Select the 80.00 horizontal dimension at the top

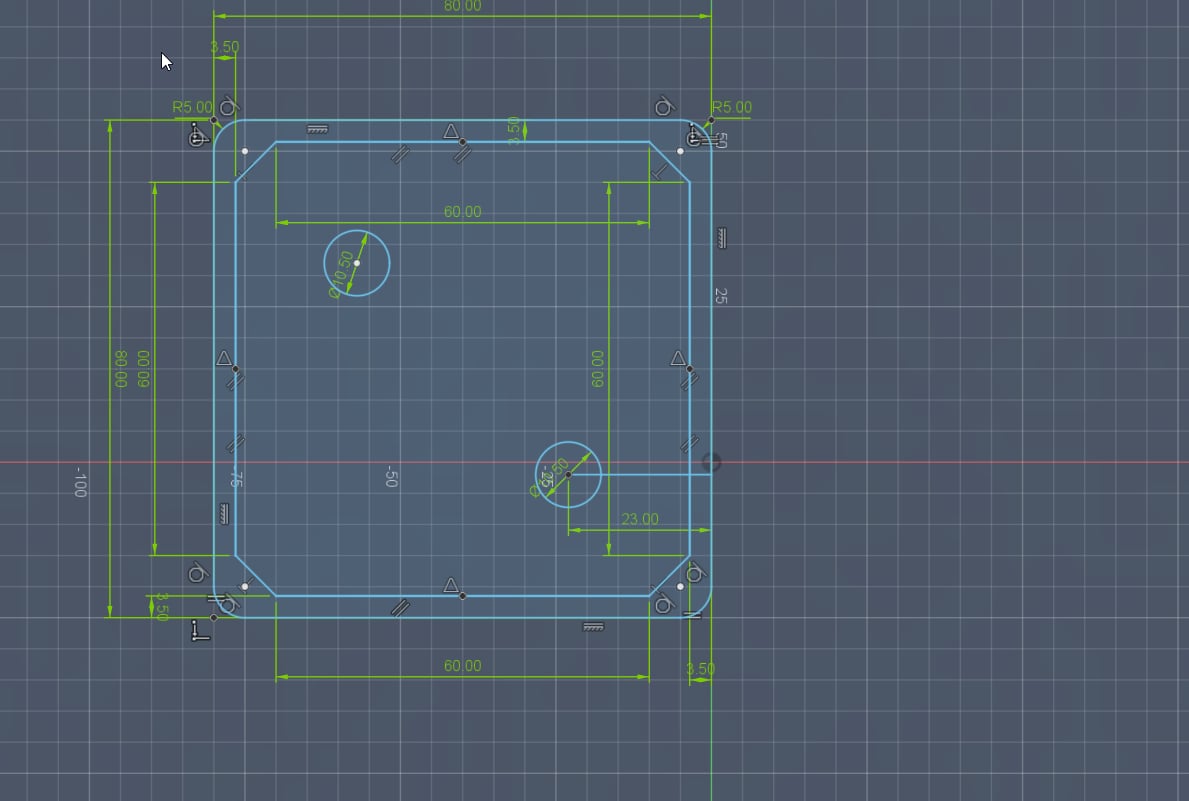[x=462, y=6]
